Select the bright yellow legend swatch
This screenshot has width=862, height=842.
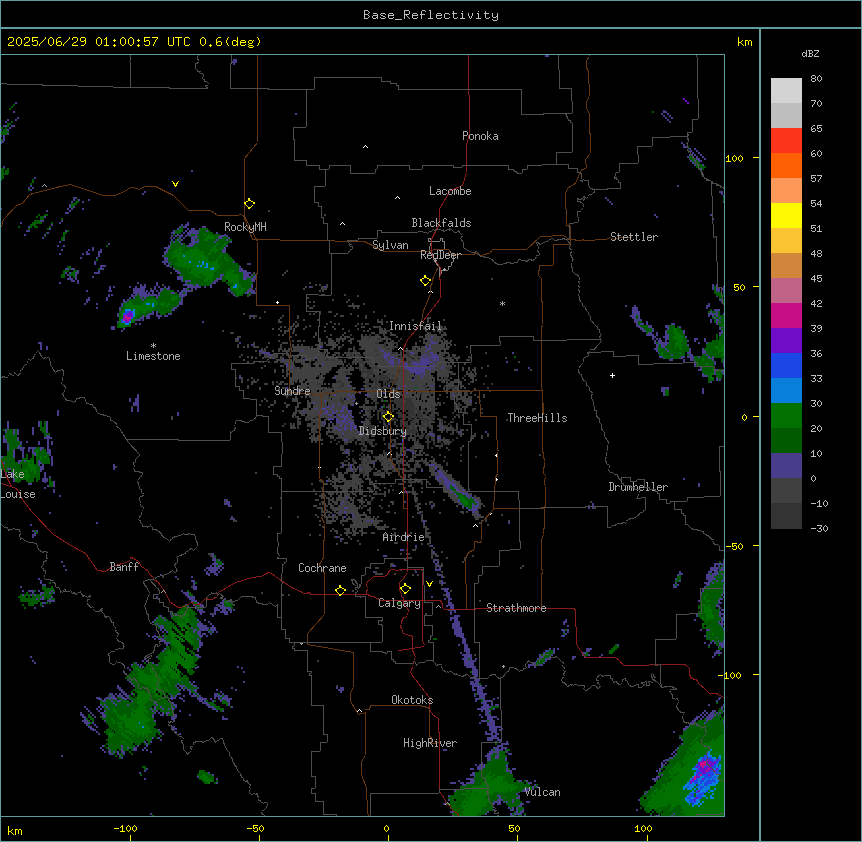tap(786, 215)
